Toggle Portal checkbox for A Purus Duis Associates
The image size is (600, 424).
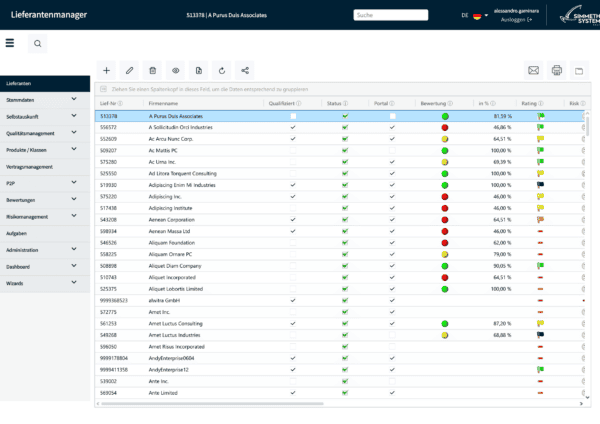tap(392, 116)
